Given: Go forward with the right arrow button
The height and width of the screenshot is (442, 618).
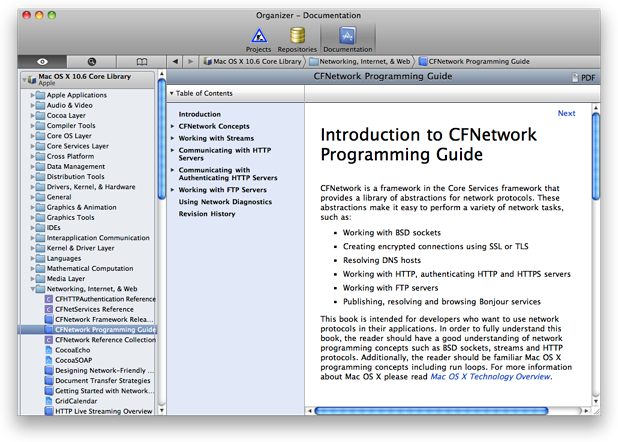Looking at the screenshot, I should pyautogui.click(x=191, y=62).
